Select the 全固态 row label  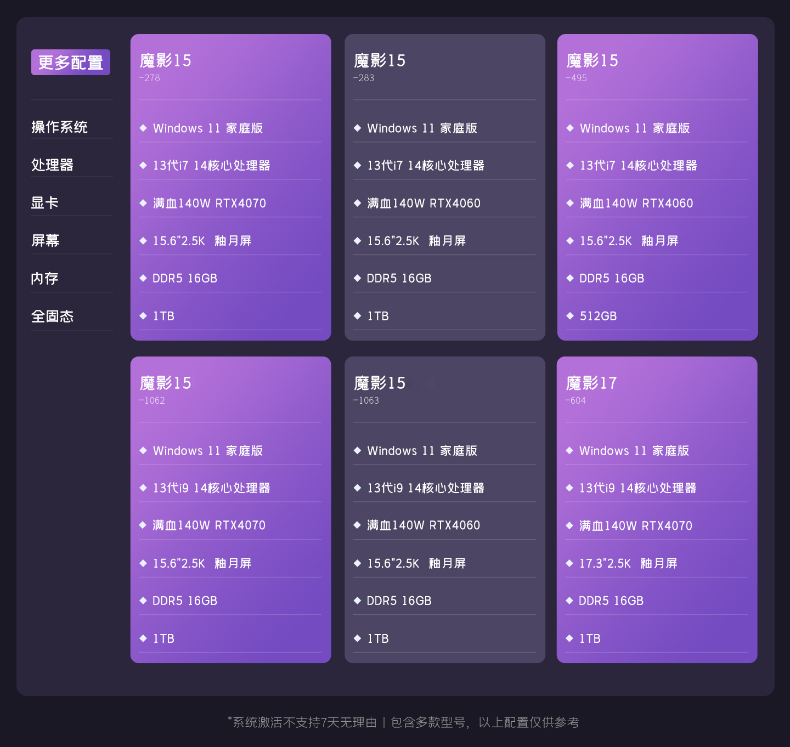[52, 316]
